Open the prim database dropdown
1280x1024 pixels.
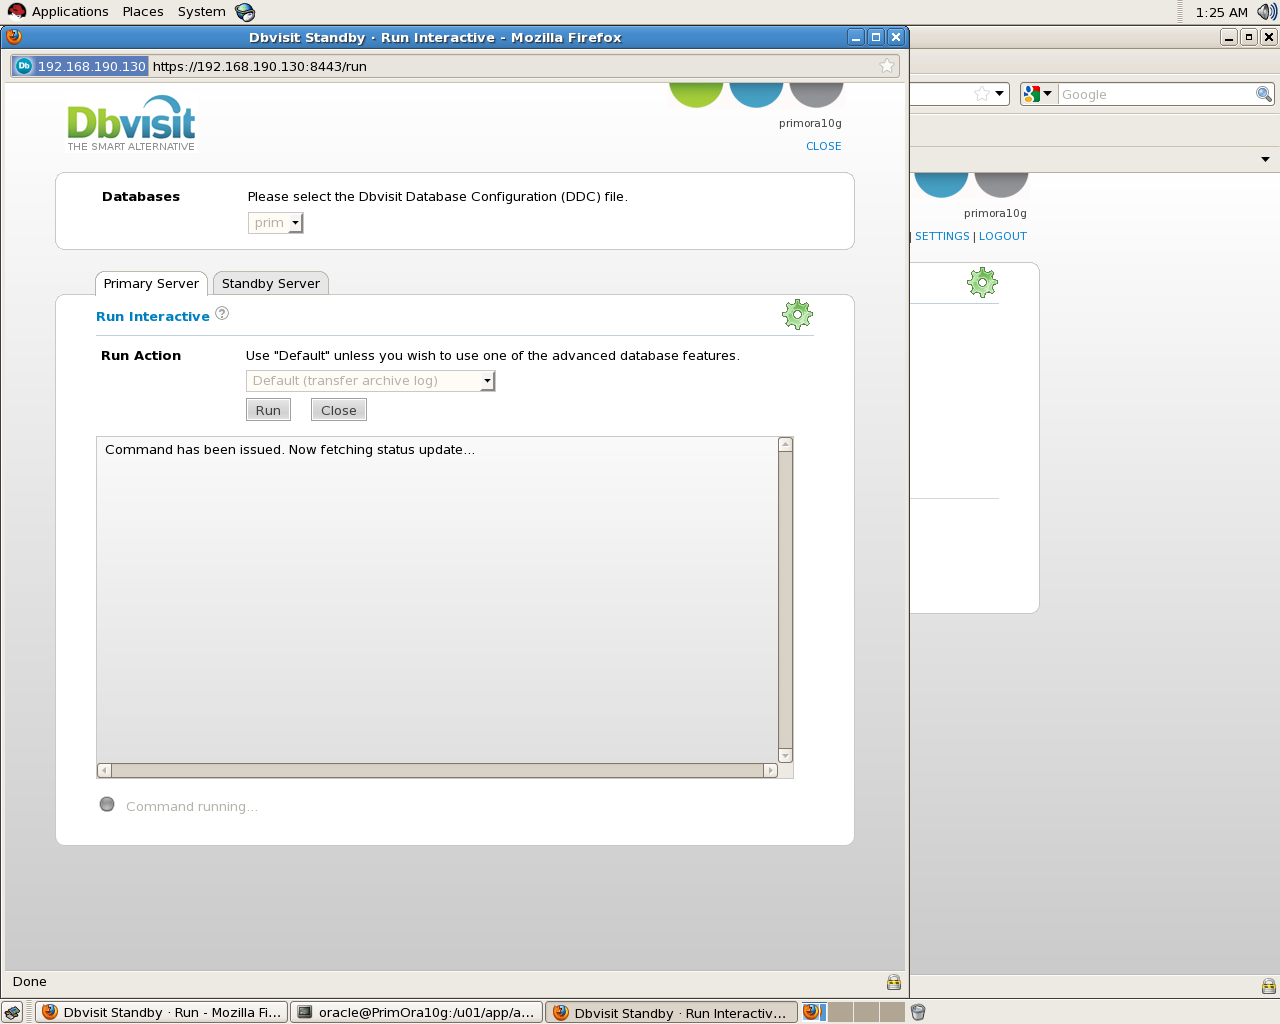pos(276,223)
